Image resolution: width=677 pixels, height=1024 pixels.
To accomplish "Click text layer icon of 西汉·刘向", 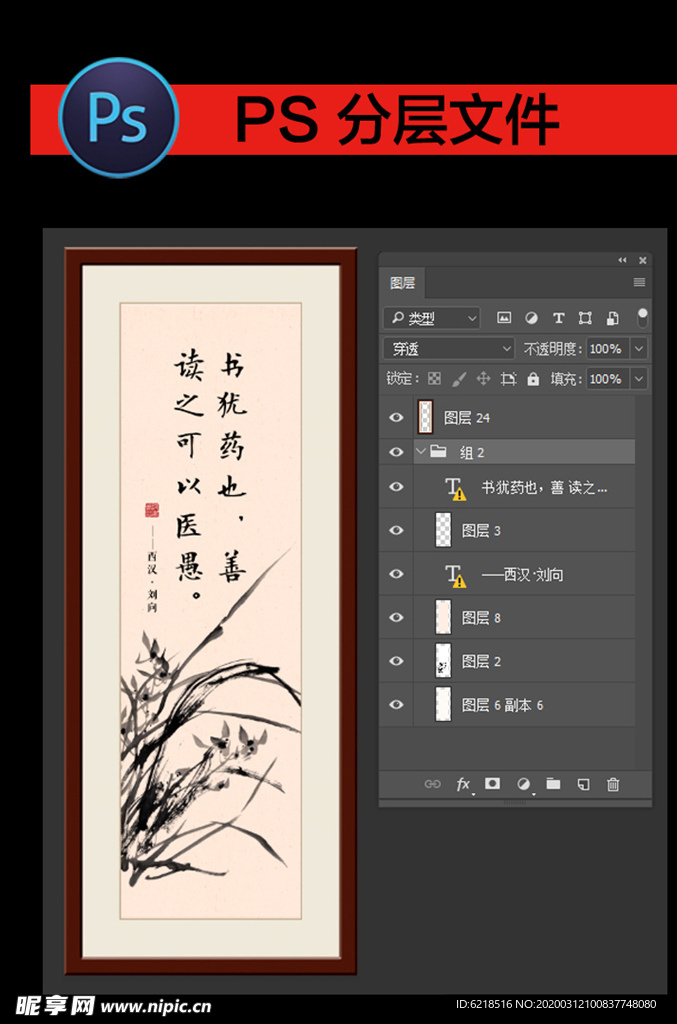I will [455, 575].
